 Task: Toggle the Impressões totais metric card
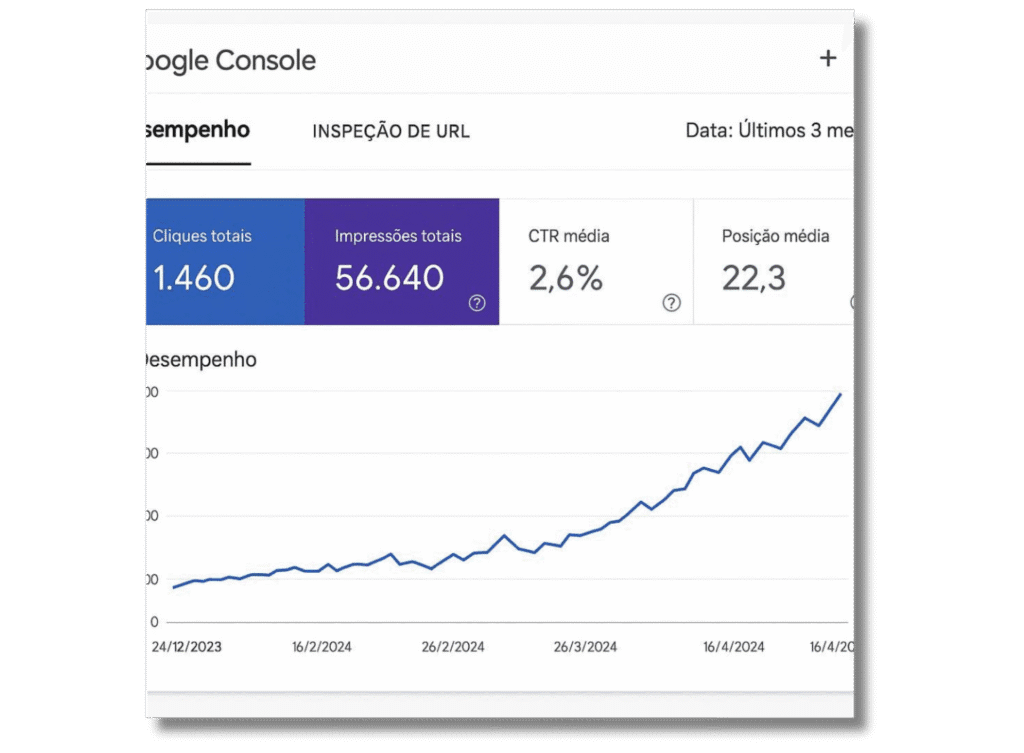401,261
